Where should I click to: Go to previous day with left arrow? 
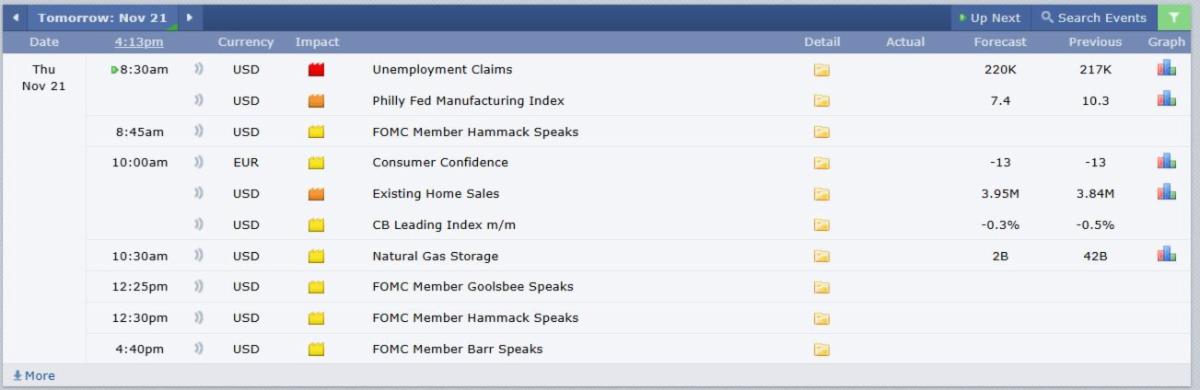tap(15, 18)
